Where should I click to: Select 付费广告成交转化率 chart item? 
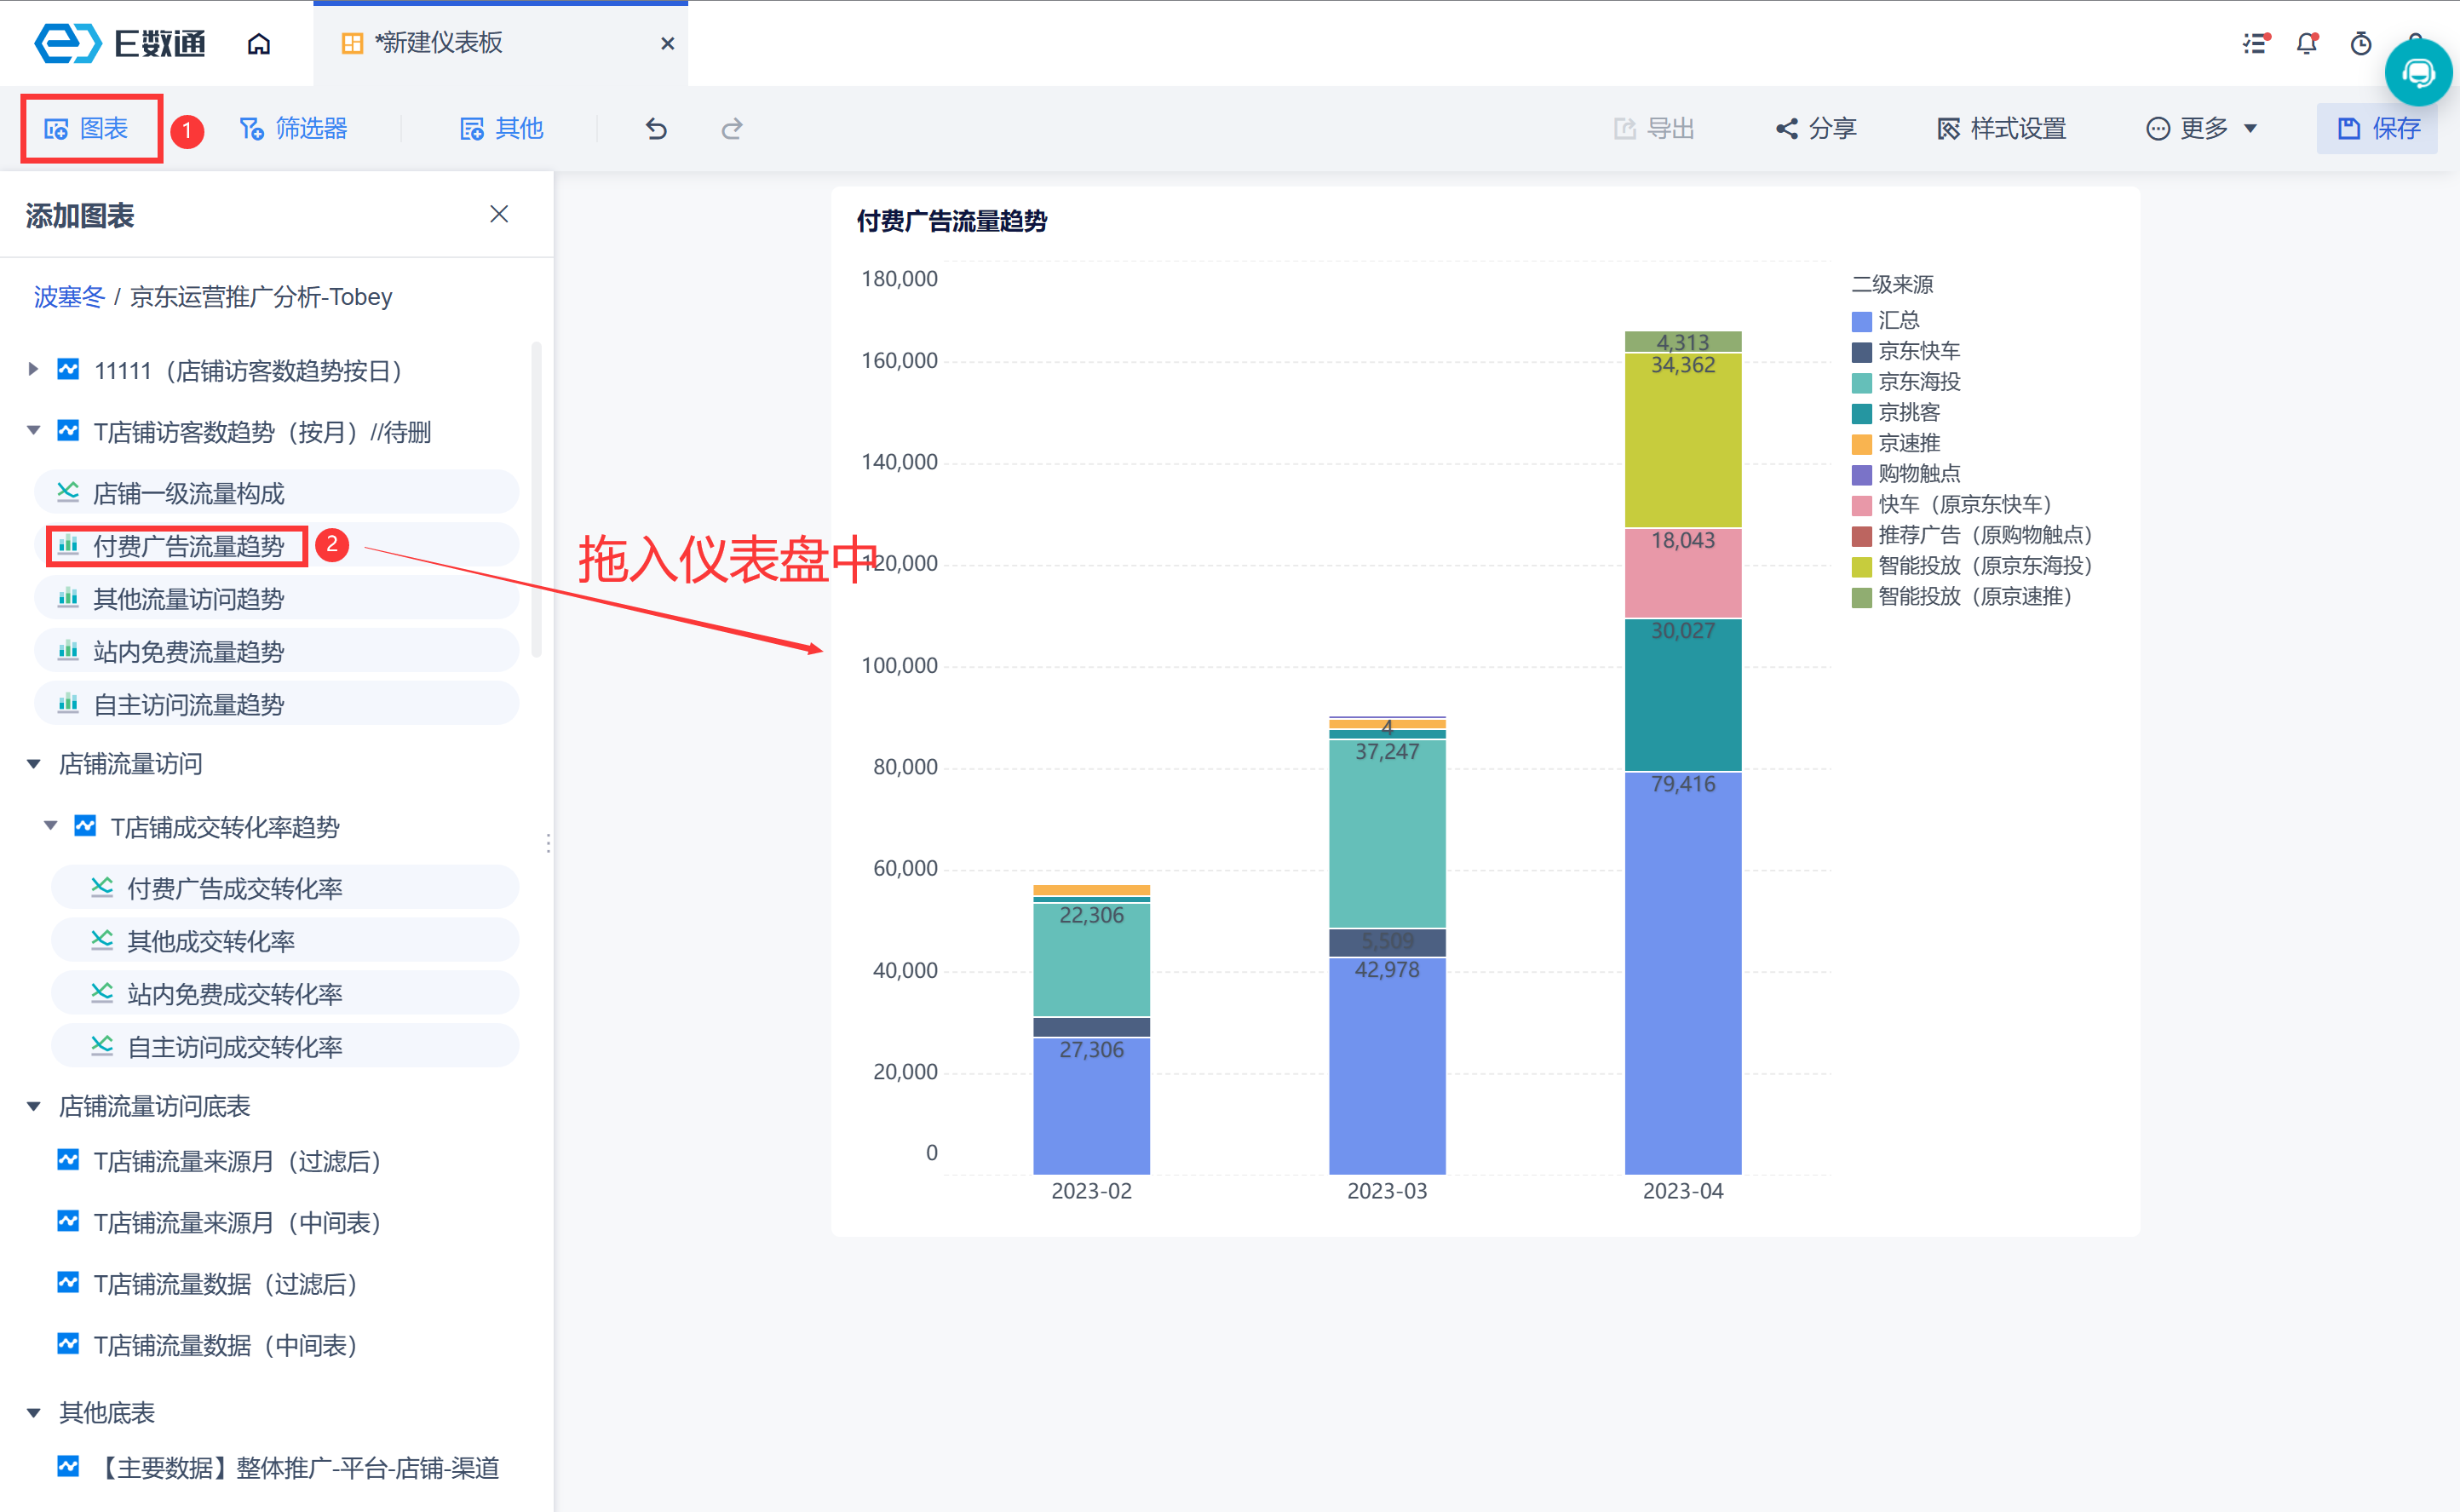click(234, 888)
